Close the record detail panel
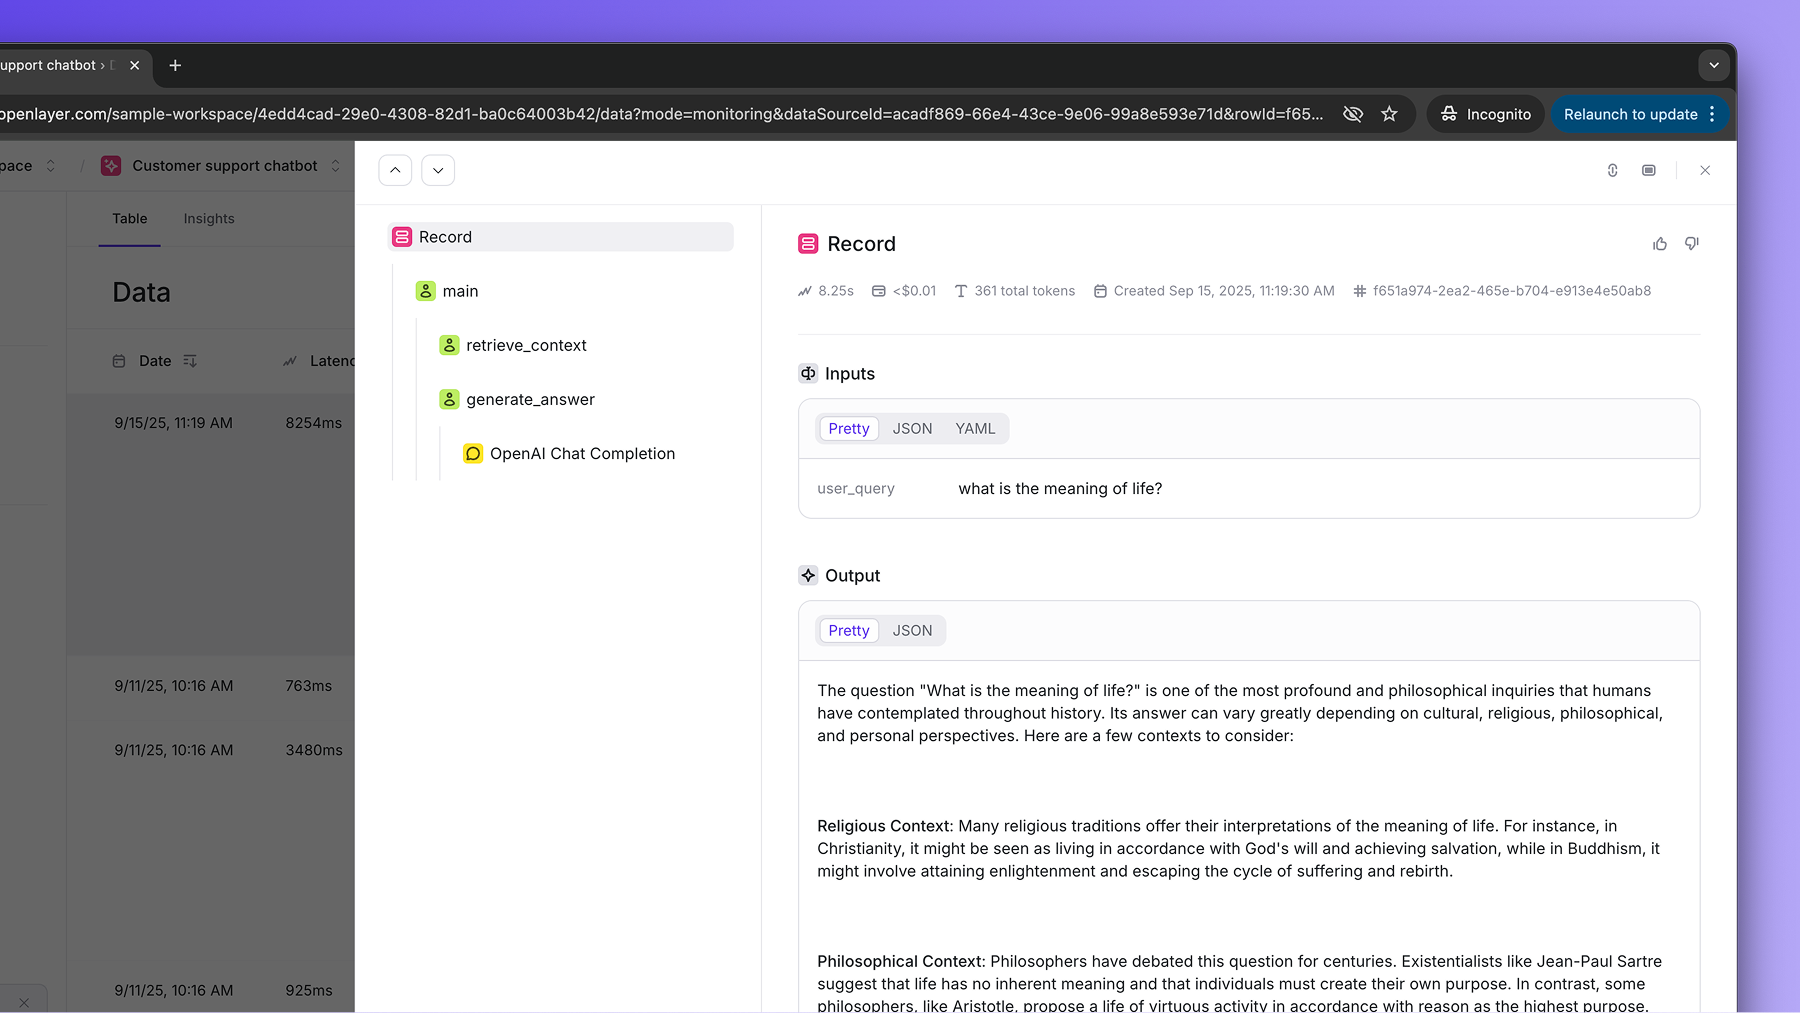Viewport: 1800px width, 1013px height. (1705, 170)
